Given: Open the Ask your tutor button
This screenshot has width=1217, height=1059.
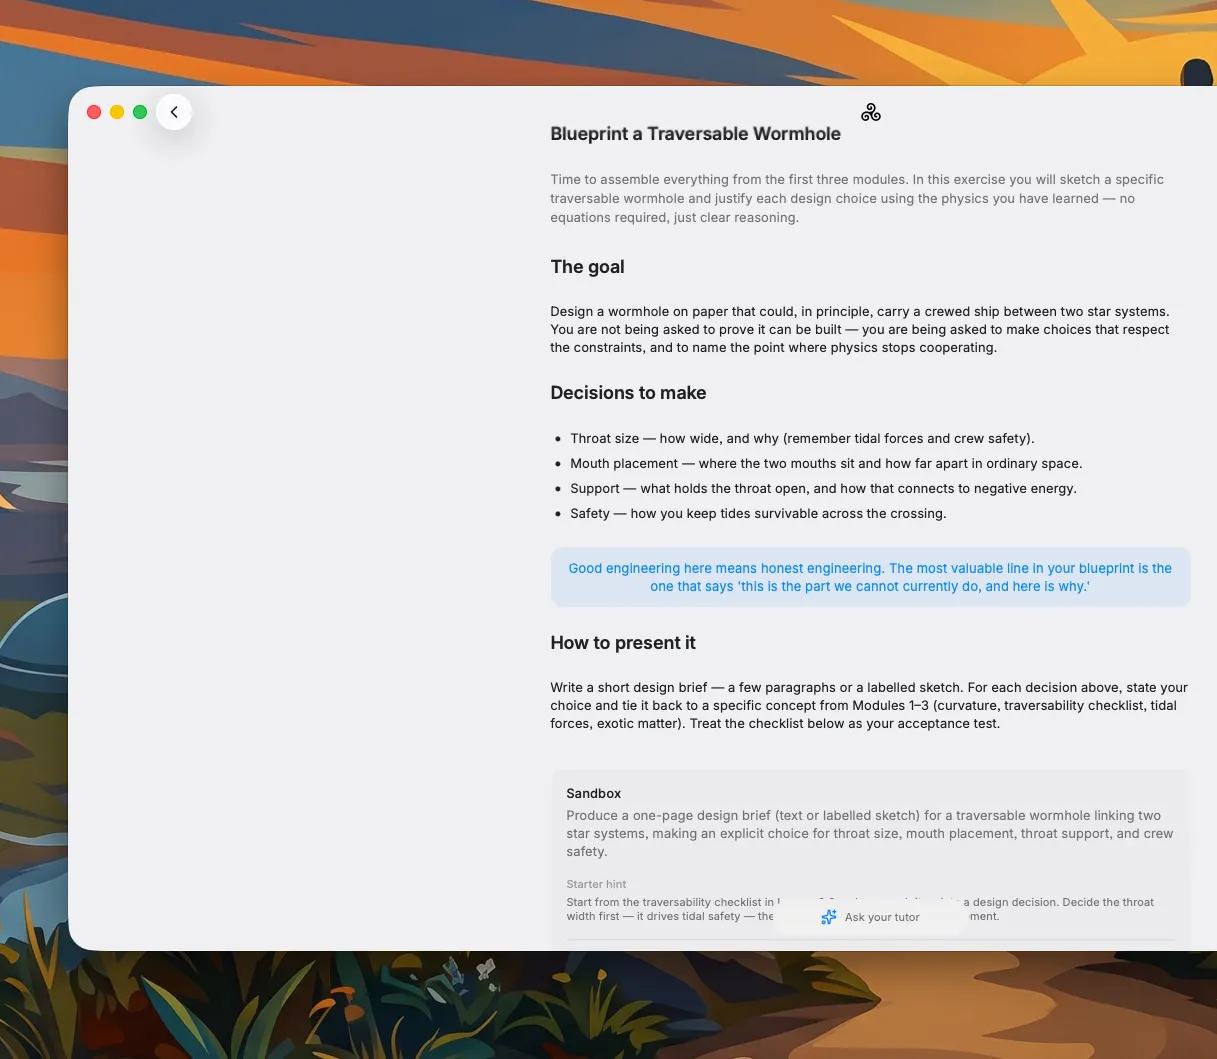Looking at the screenshot, I should click(870, 917).
